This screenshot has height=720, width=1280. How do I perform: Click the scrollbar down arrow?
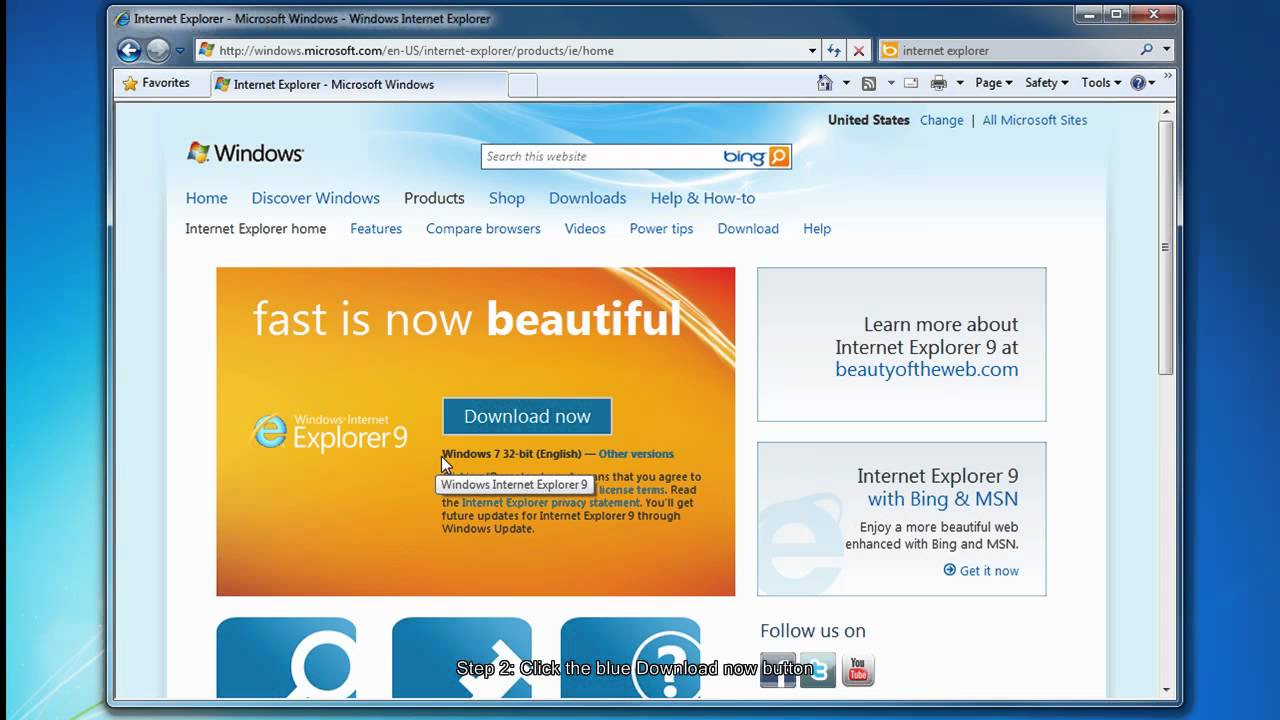click(x=1165, y=689)
